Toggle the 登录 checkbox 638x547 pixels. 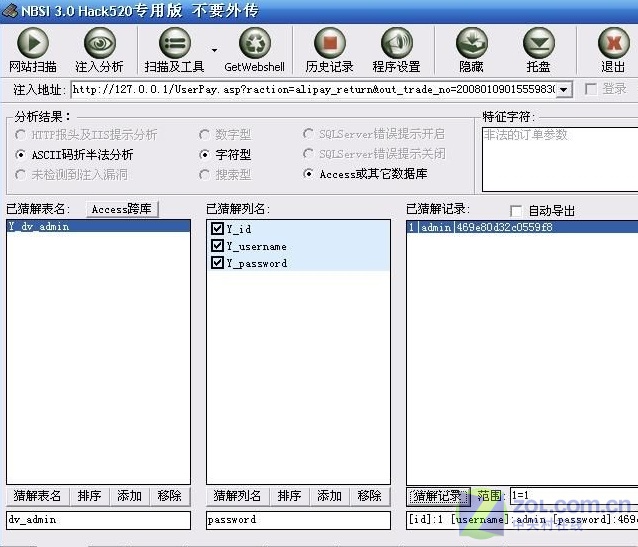click(590, 89)
